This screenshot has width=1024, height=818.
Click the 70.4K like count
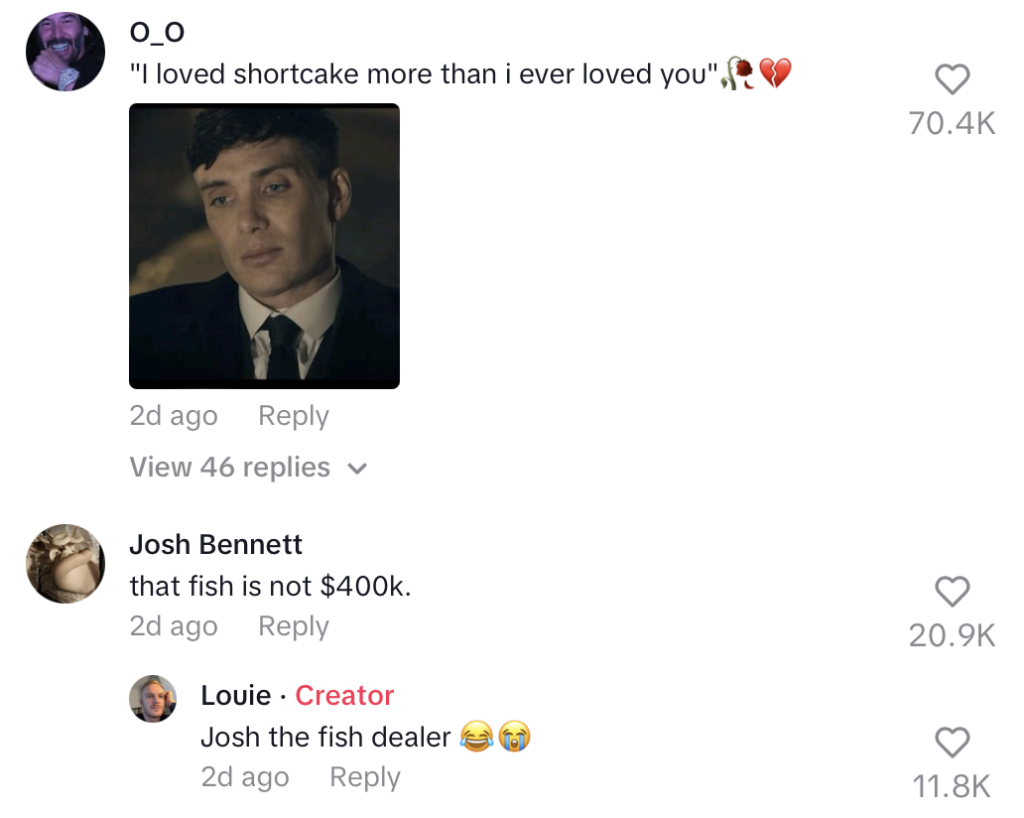(951, 123)
